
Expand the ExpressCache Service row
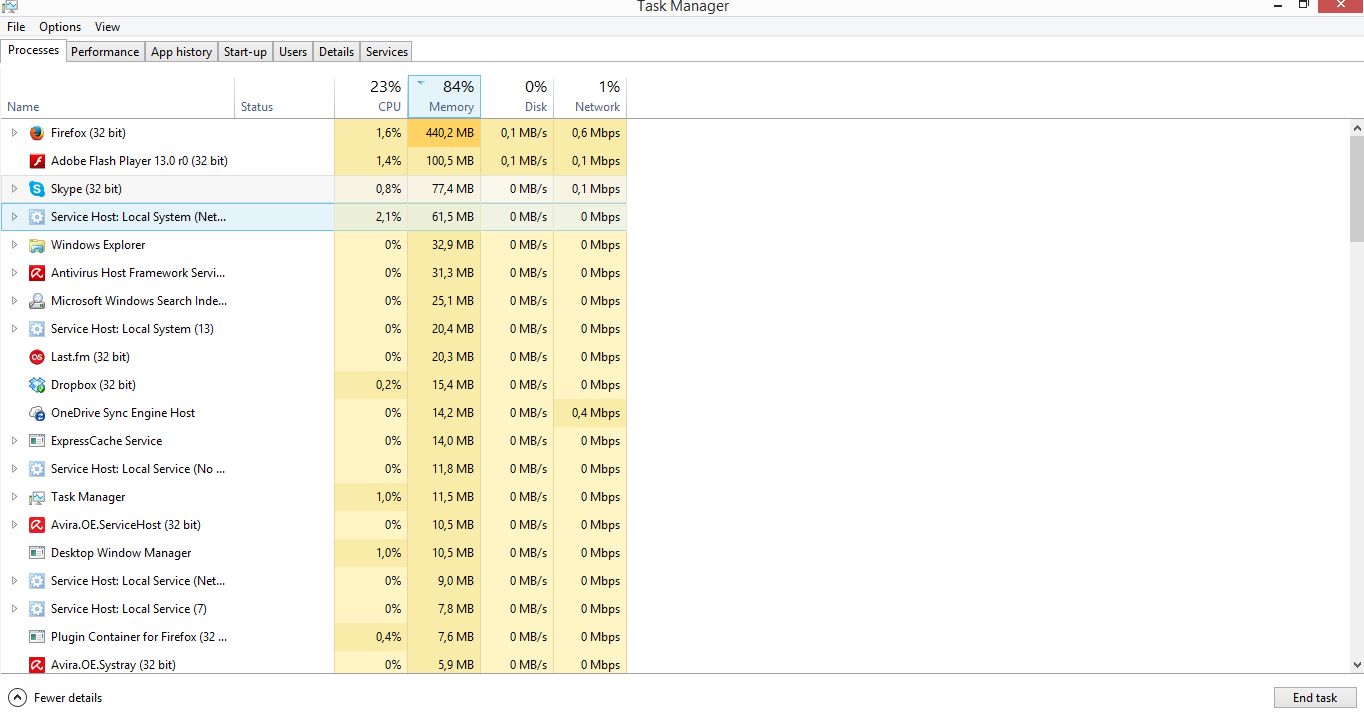tap(14, 441)
